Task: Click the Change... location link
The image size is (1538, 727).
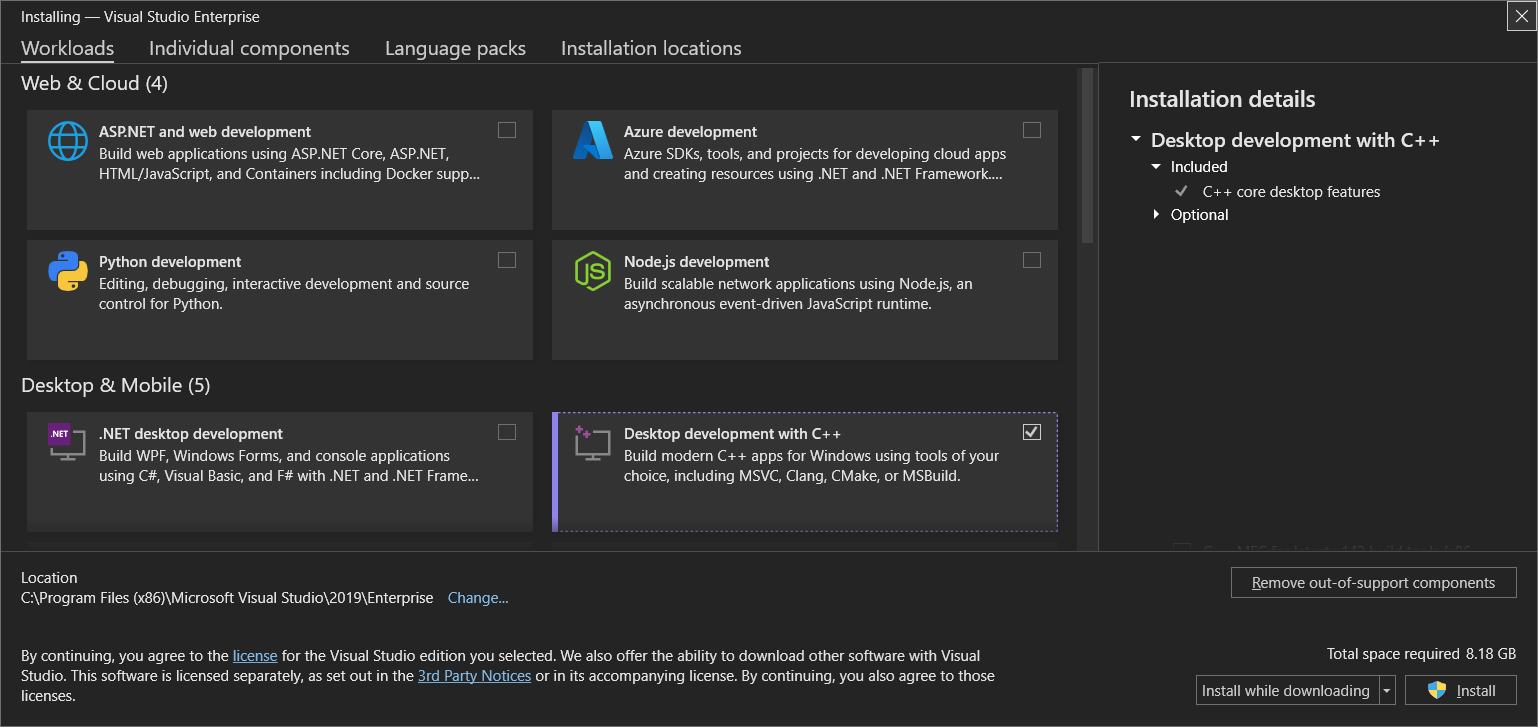Action: click(x=478, y=598)
